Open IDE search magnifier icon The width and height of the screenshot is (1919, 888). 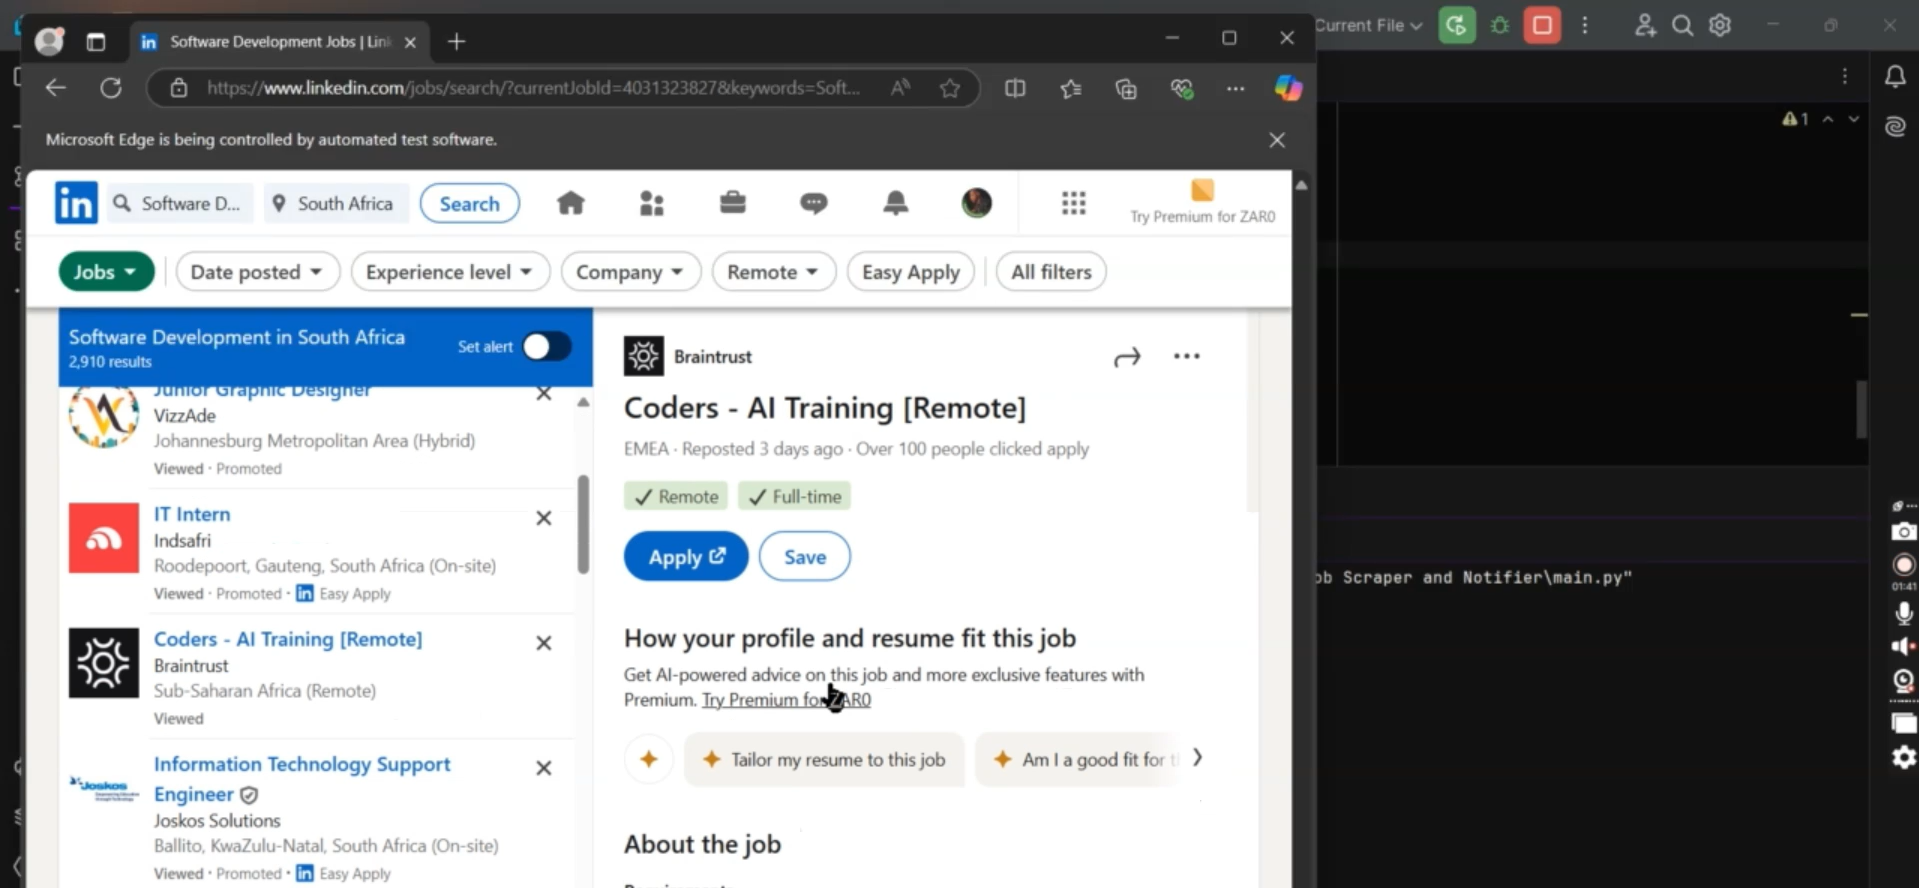(x=1683, y=25)
